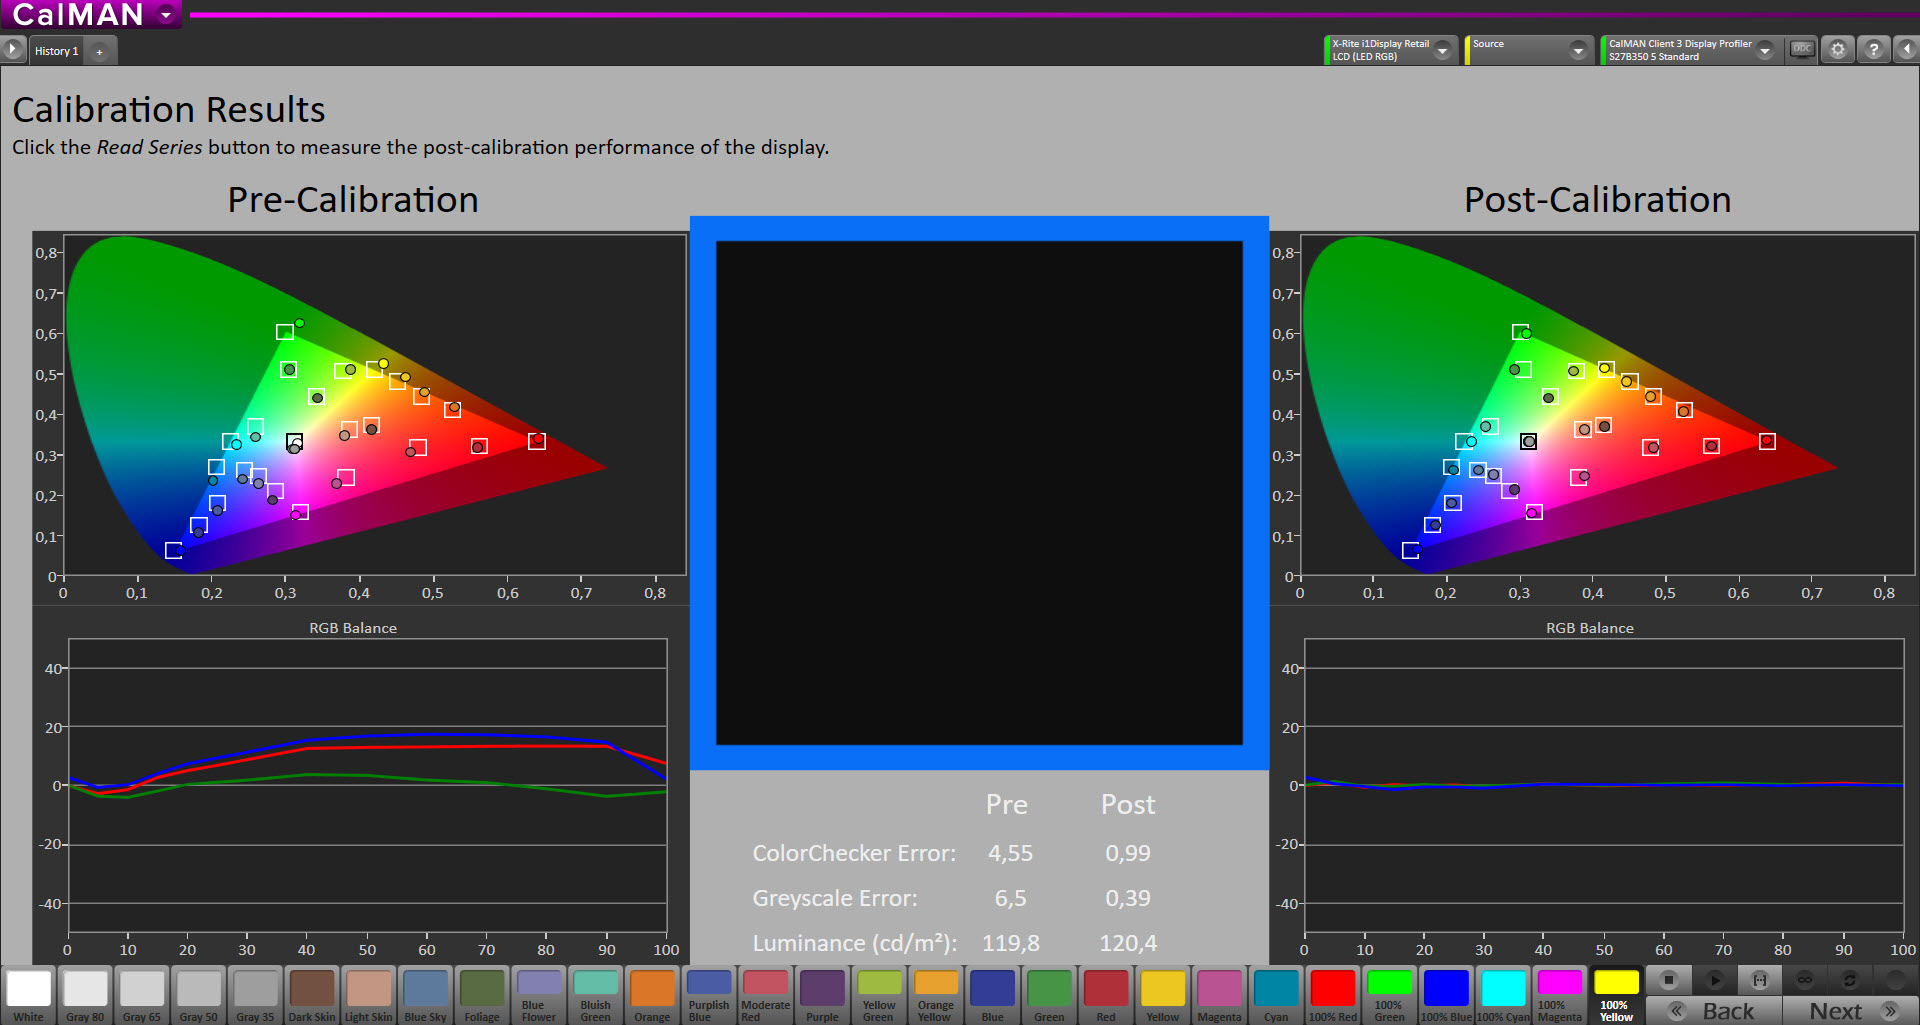The image size is (1920, 1025).
Task: Expand the CalMAN Client 3 Display Profiler dropdown
Action: tap(1765, 50)
